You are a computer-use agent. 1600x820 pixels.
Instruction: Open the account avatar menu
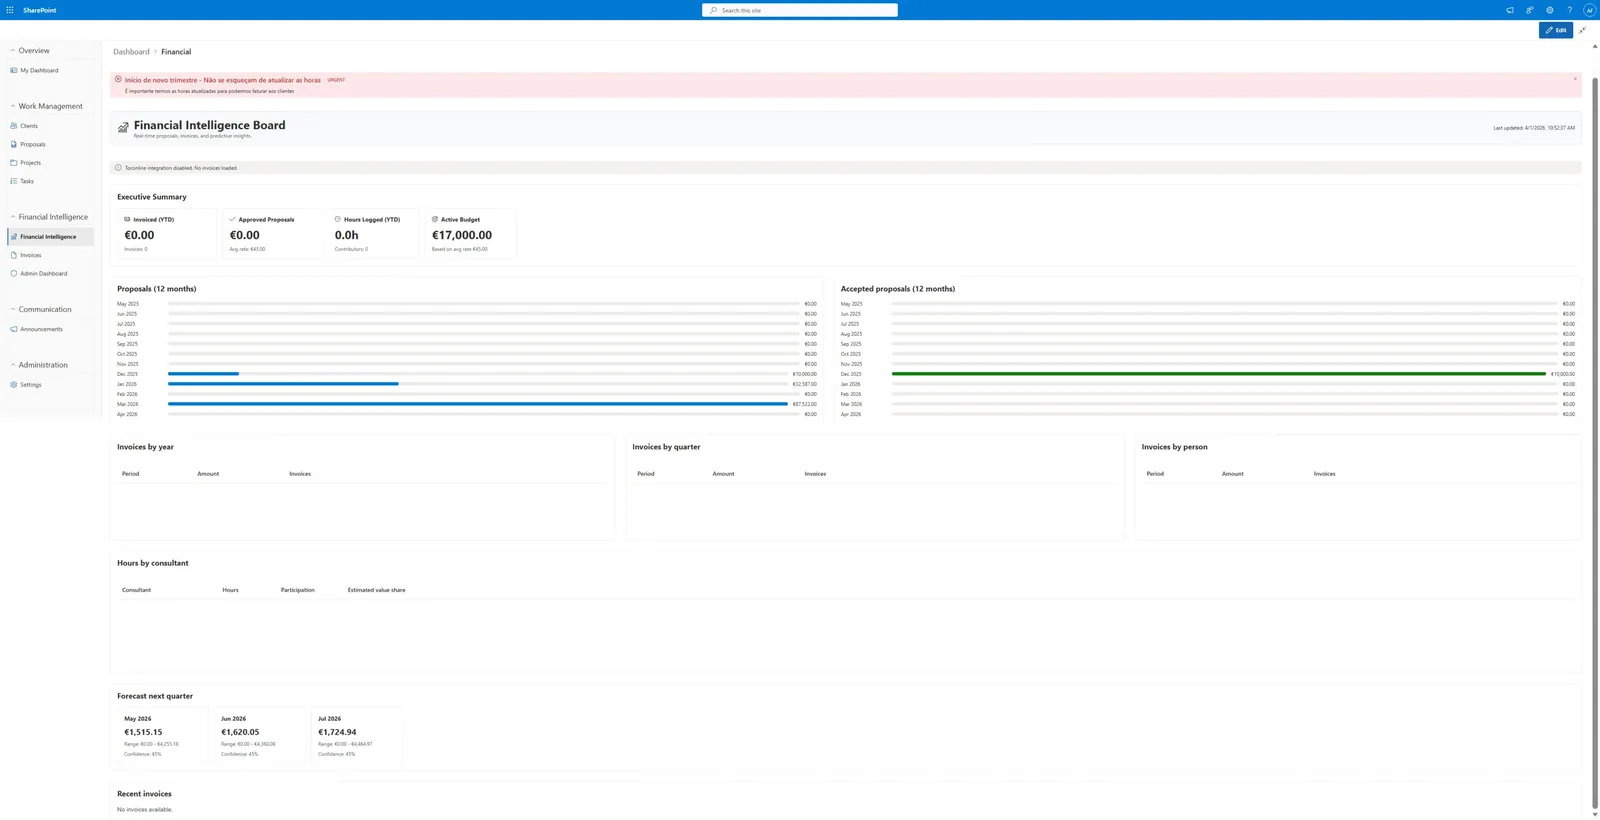click(x=1589, y=10)
